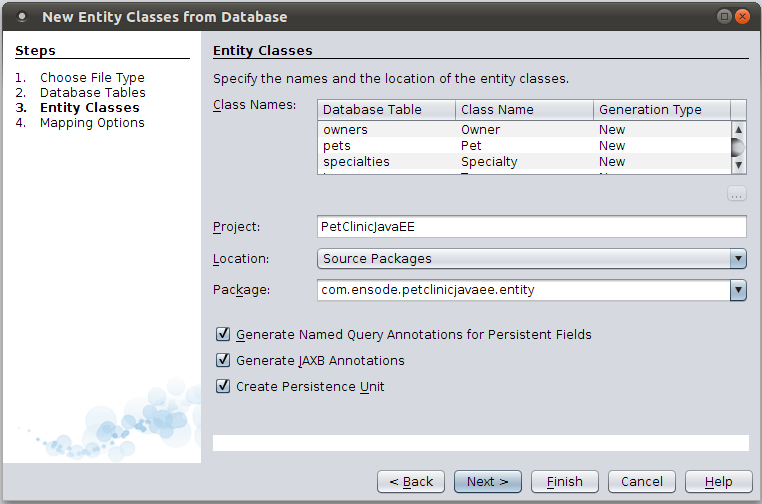
Task: Click the Class Name column header
Action: click(x=524, y=109)
